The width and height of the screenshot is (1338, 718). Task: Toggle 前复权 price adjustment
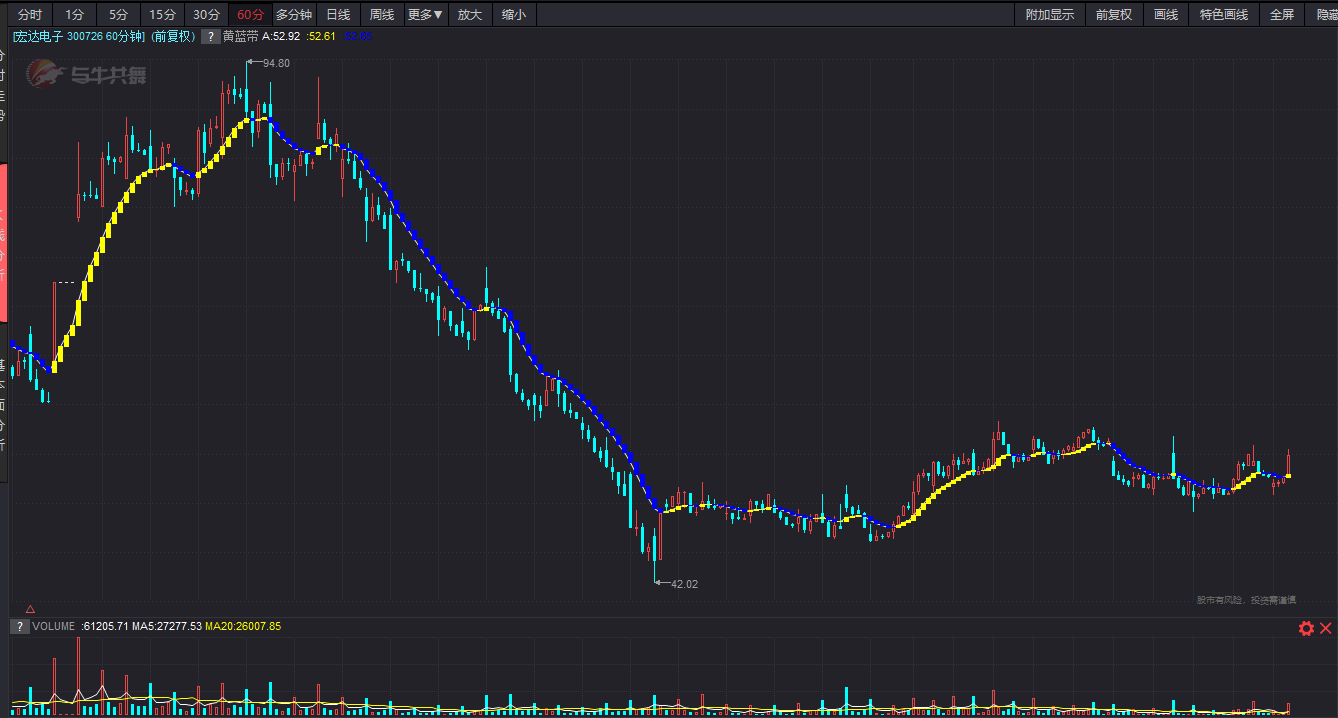1114,14
